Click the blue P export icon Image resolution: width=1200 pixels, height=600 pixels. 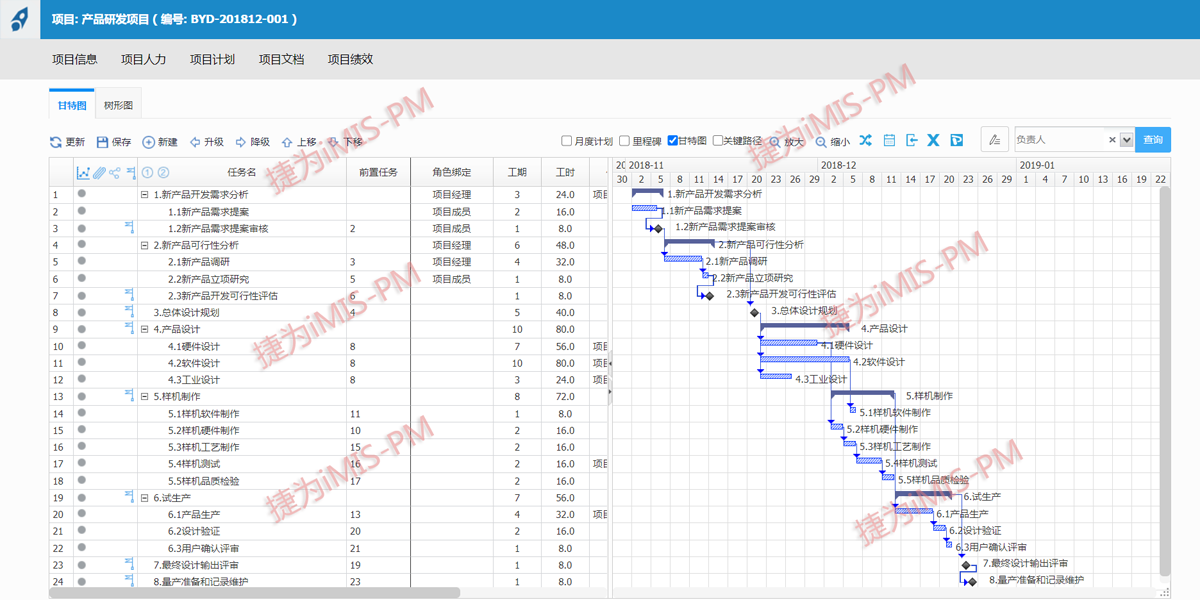coord(956,141)
